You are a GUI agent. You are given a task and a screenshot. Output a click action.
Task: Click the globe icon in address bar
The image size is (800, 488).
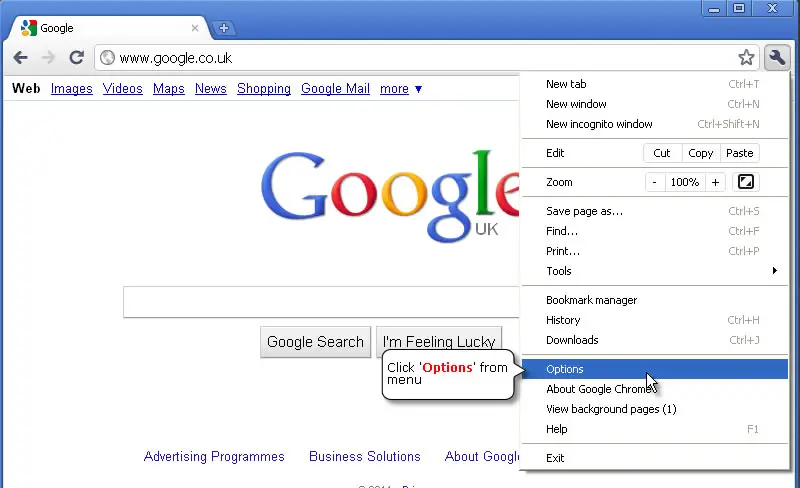tap(107, 57)
